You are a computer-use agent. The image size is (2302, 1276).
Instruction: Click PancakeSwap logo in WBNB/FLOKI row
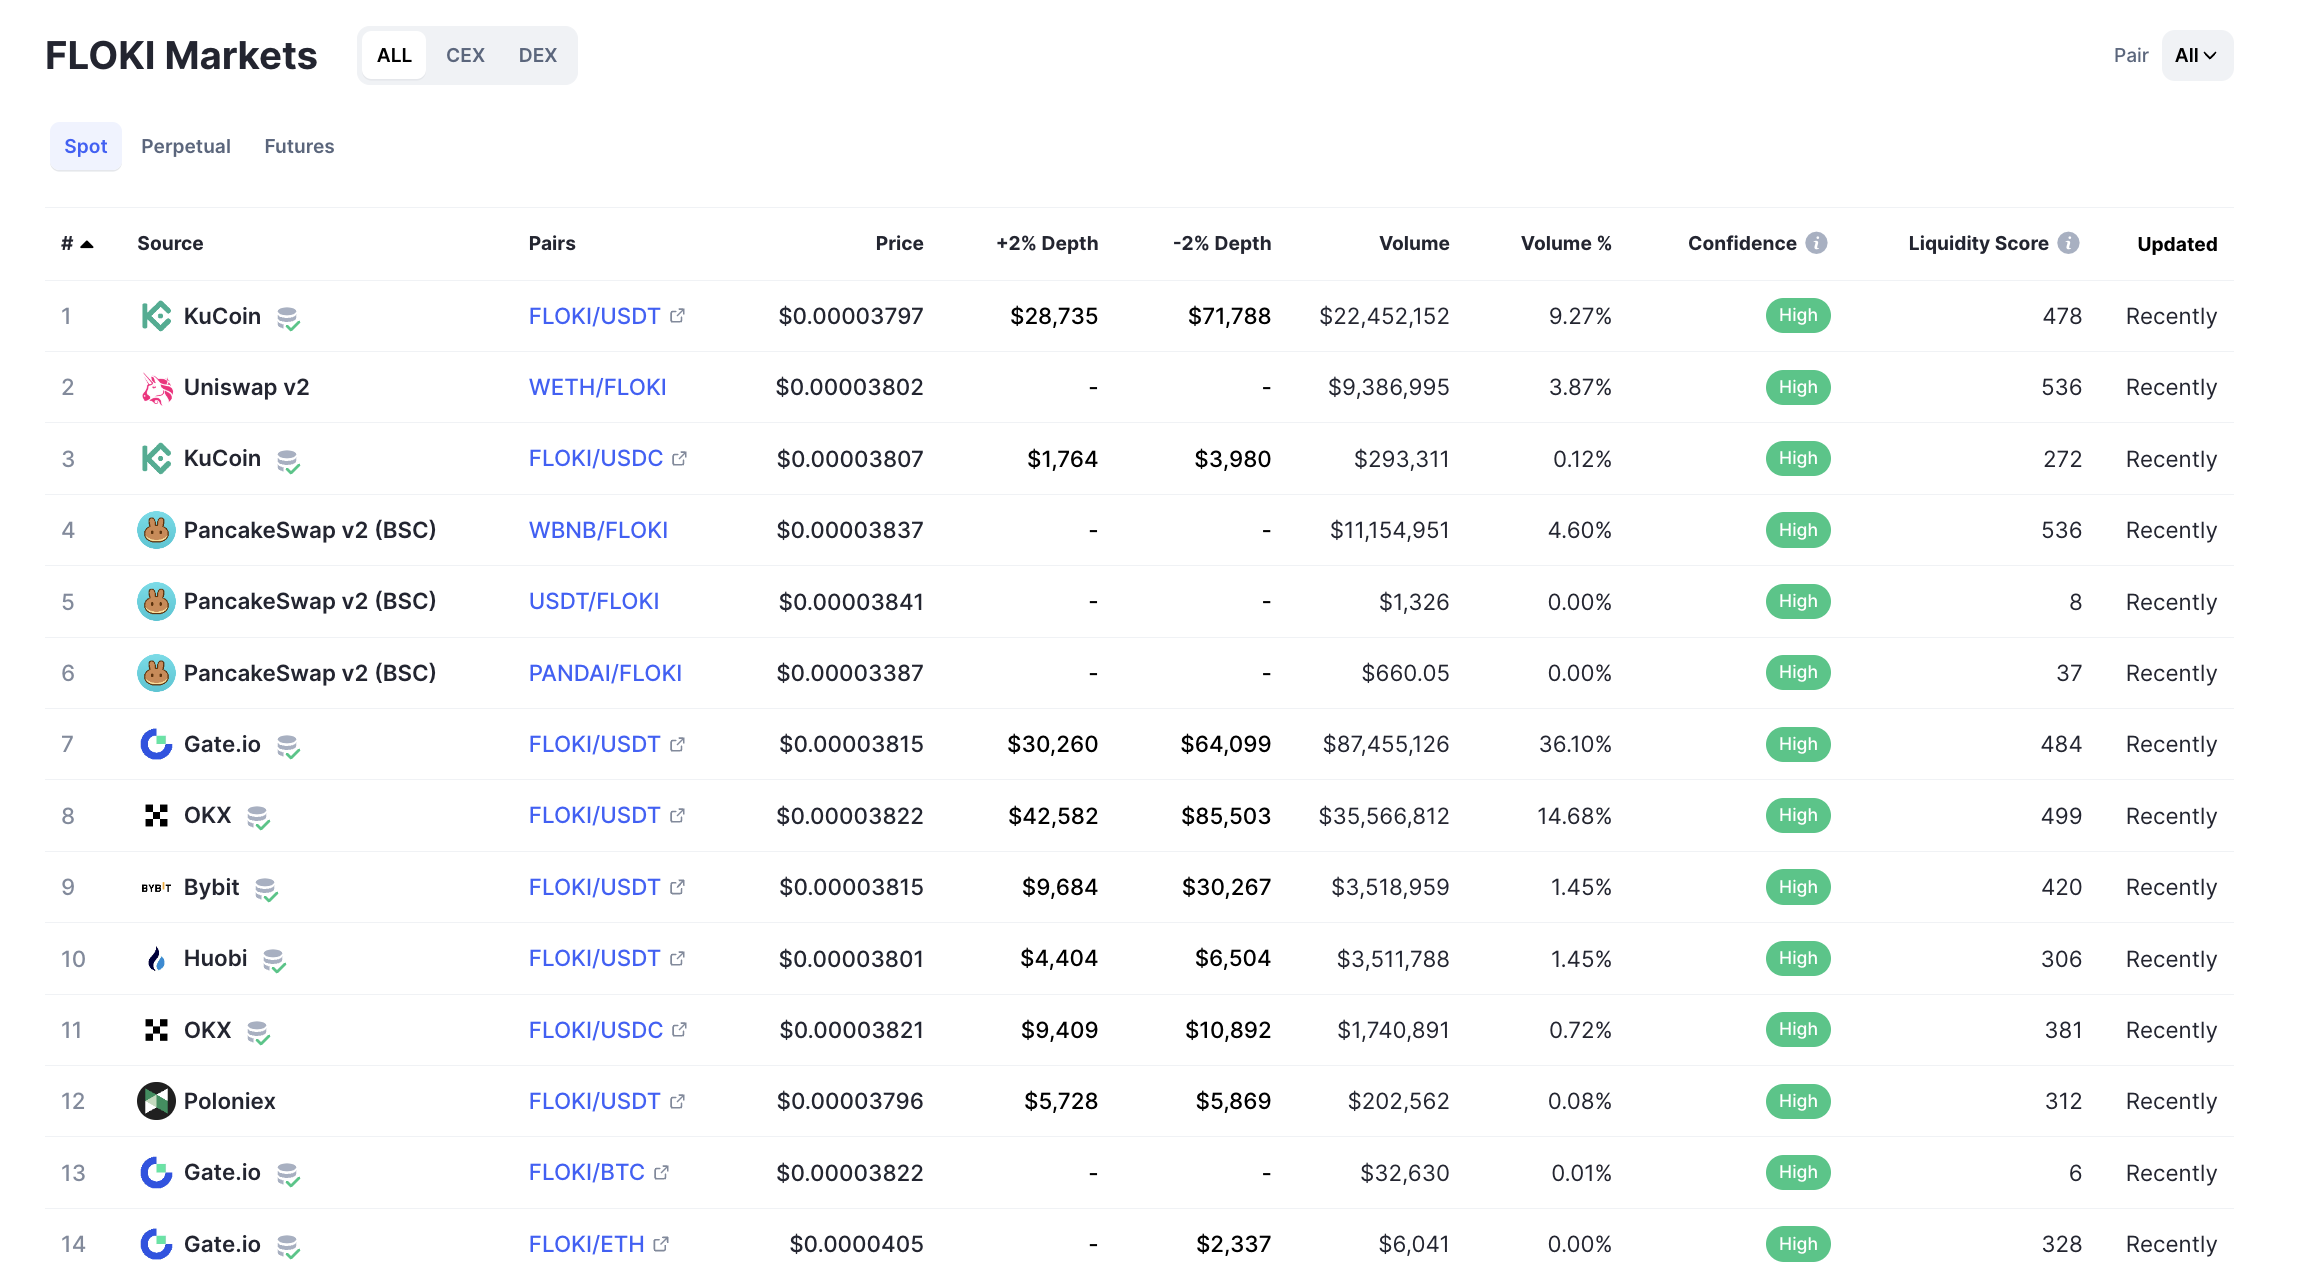[x=156, y=530]
